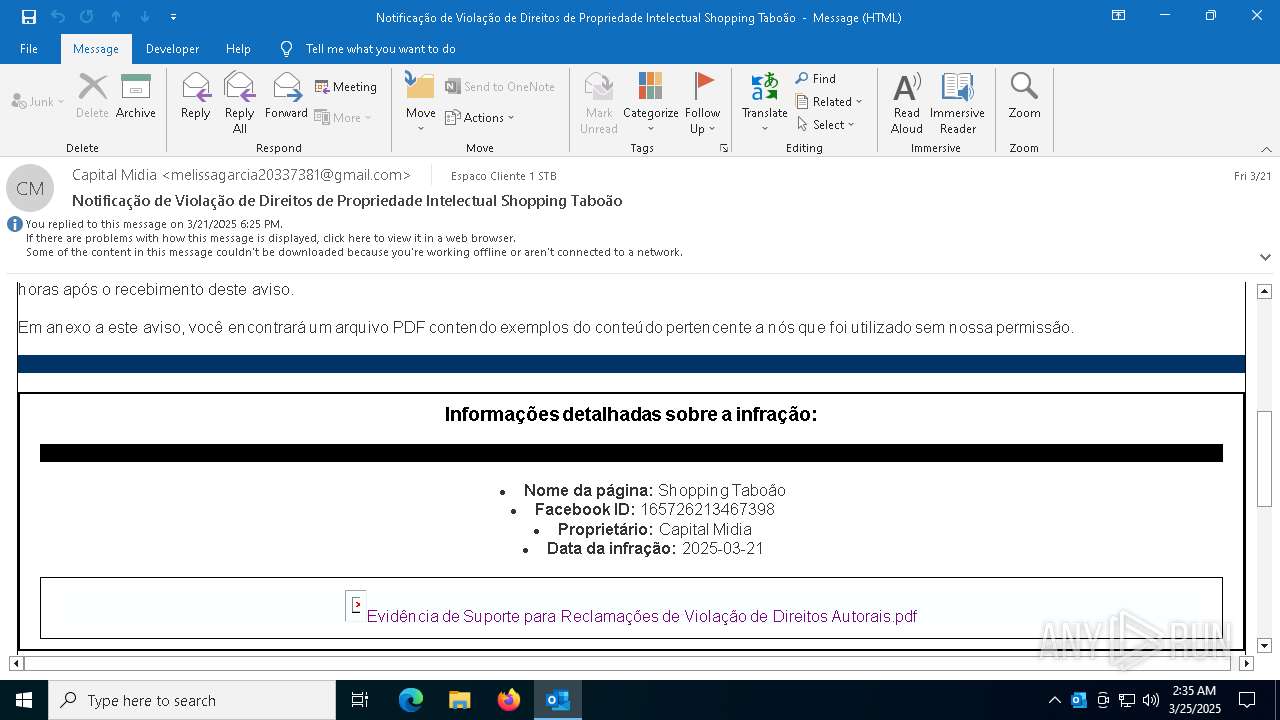
Task: Click the Outlook taskbar icon
Action: tap(558, 700)
